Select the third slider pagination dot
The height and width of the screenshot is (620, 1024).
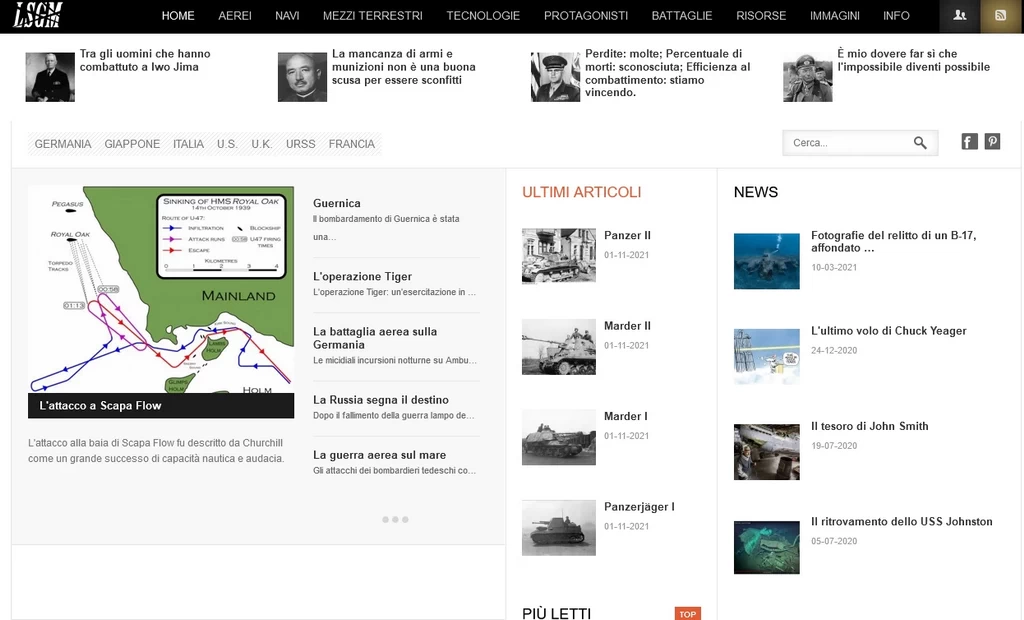[x=405, y=519]
